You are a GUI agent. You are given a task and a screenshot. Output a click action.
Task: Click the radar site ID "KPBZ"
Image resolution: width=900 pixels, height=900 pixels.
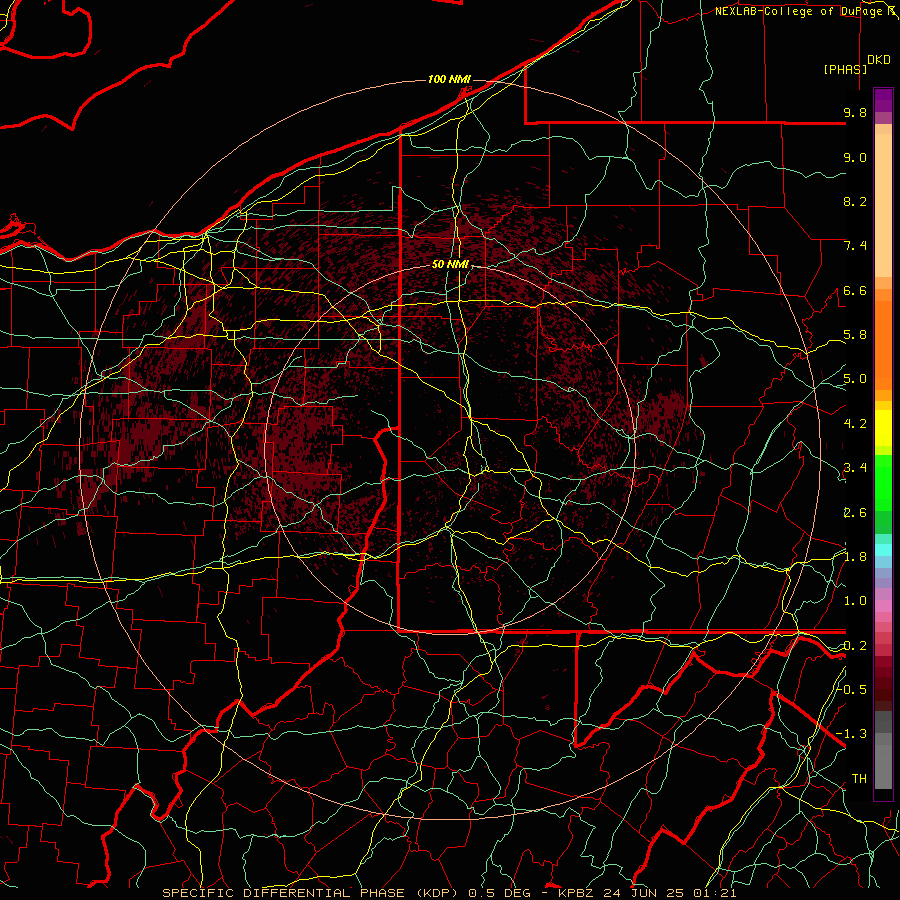tap(577, 893)
